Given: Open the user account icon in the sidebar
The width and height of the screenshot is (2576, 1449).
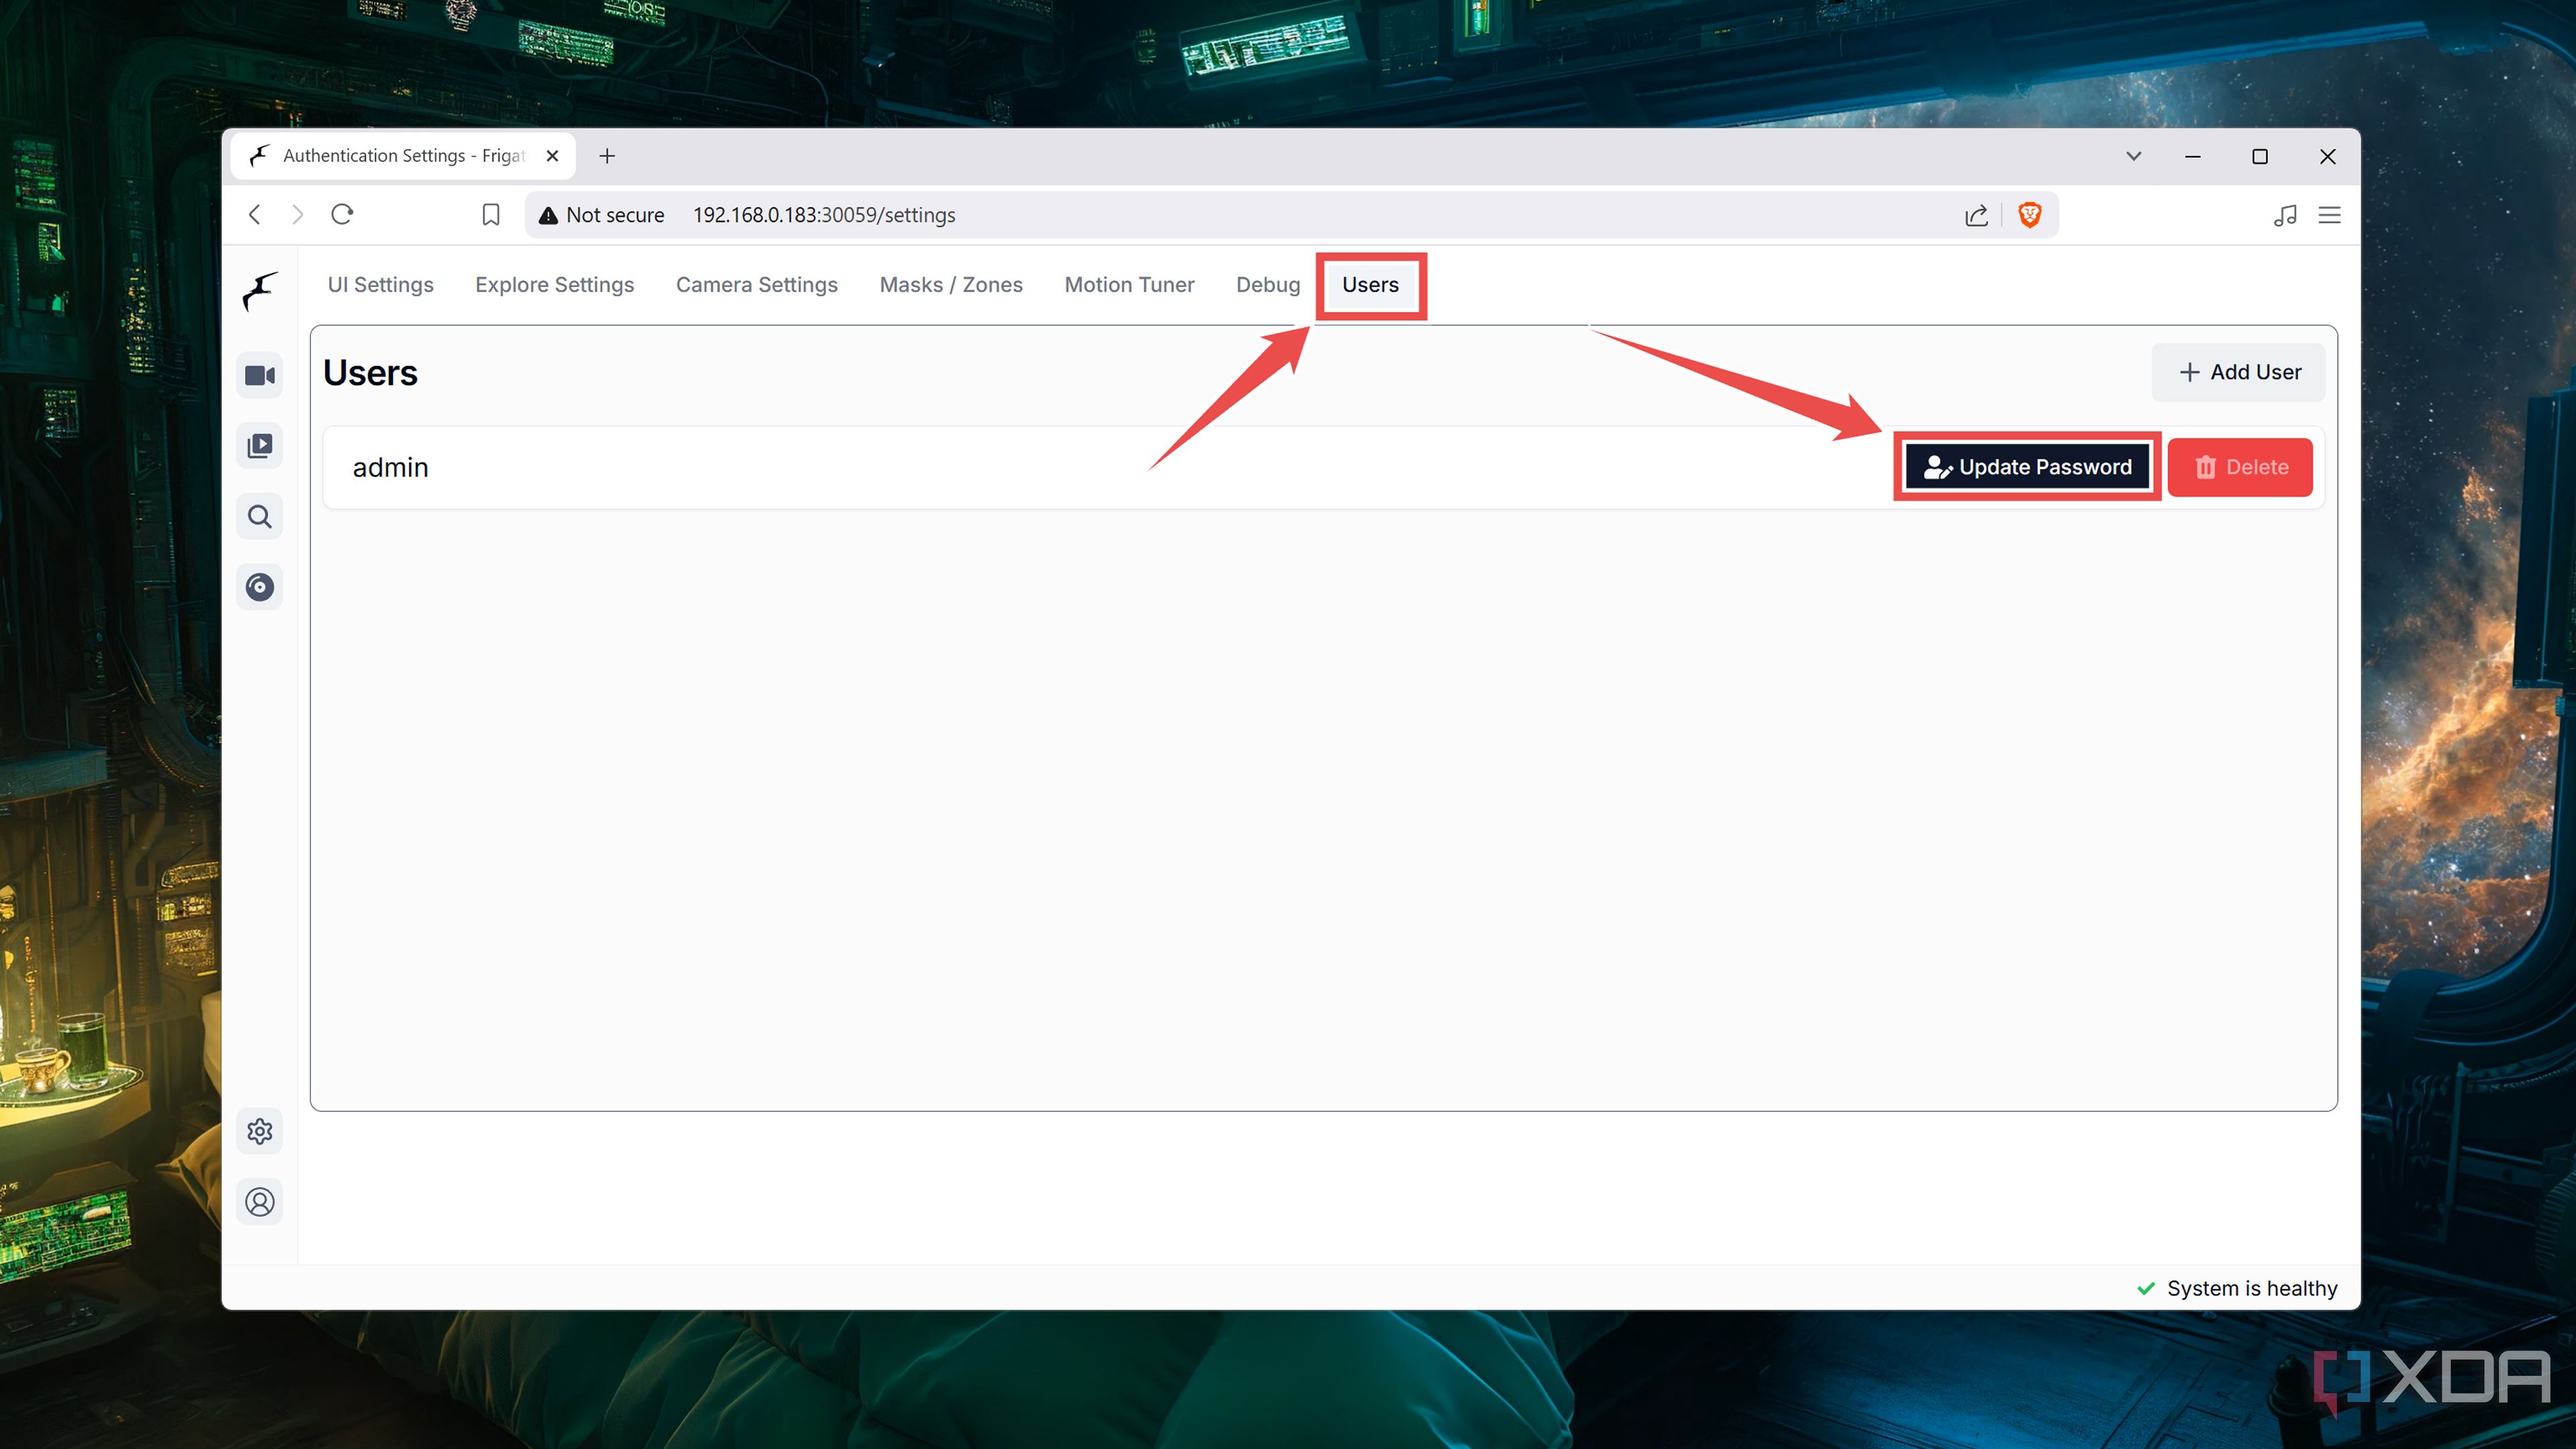Looking at the screenshot, I should [x=259, y=1202].
